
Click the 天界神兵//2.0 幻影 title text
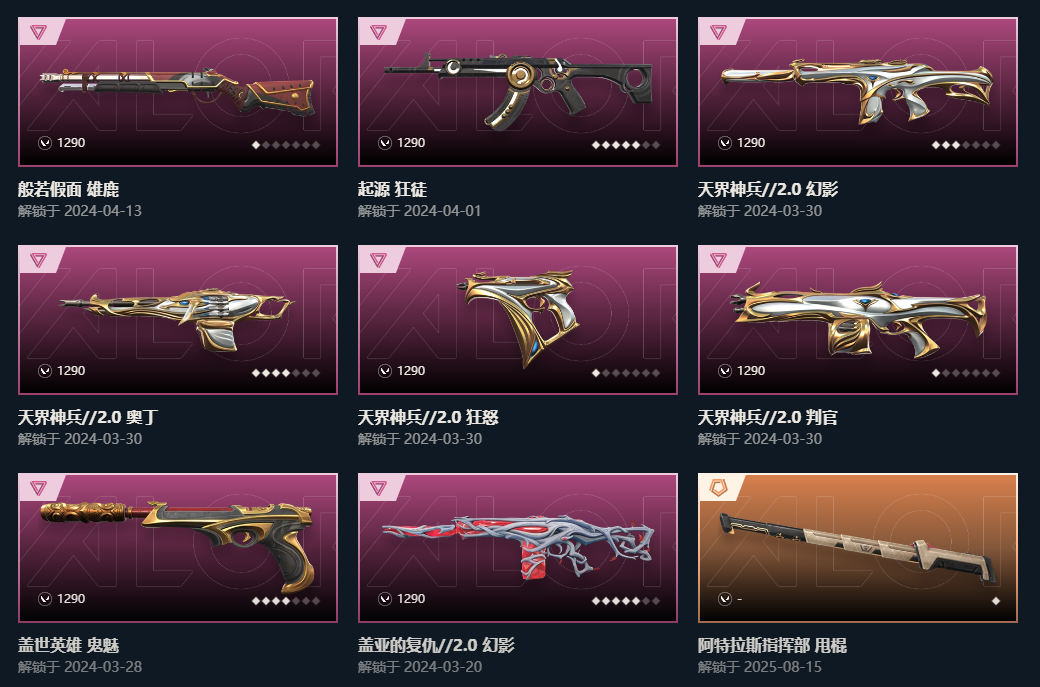[767, 190]
